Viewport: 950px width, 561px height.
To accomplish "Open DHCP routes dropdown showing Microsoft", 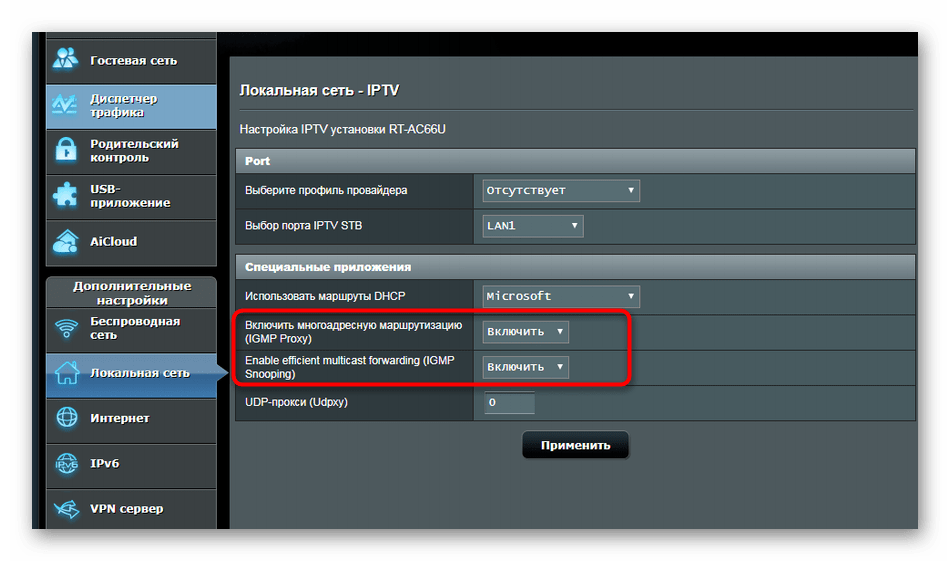I will tap(561, 296).
